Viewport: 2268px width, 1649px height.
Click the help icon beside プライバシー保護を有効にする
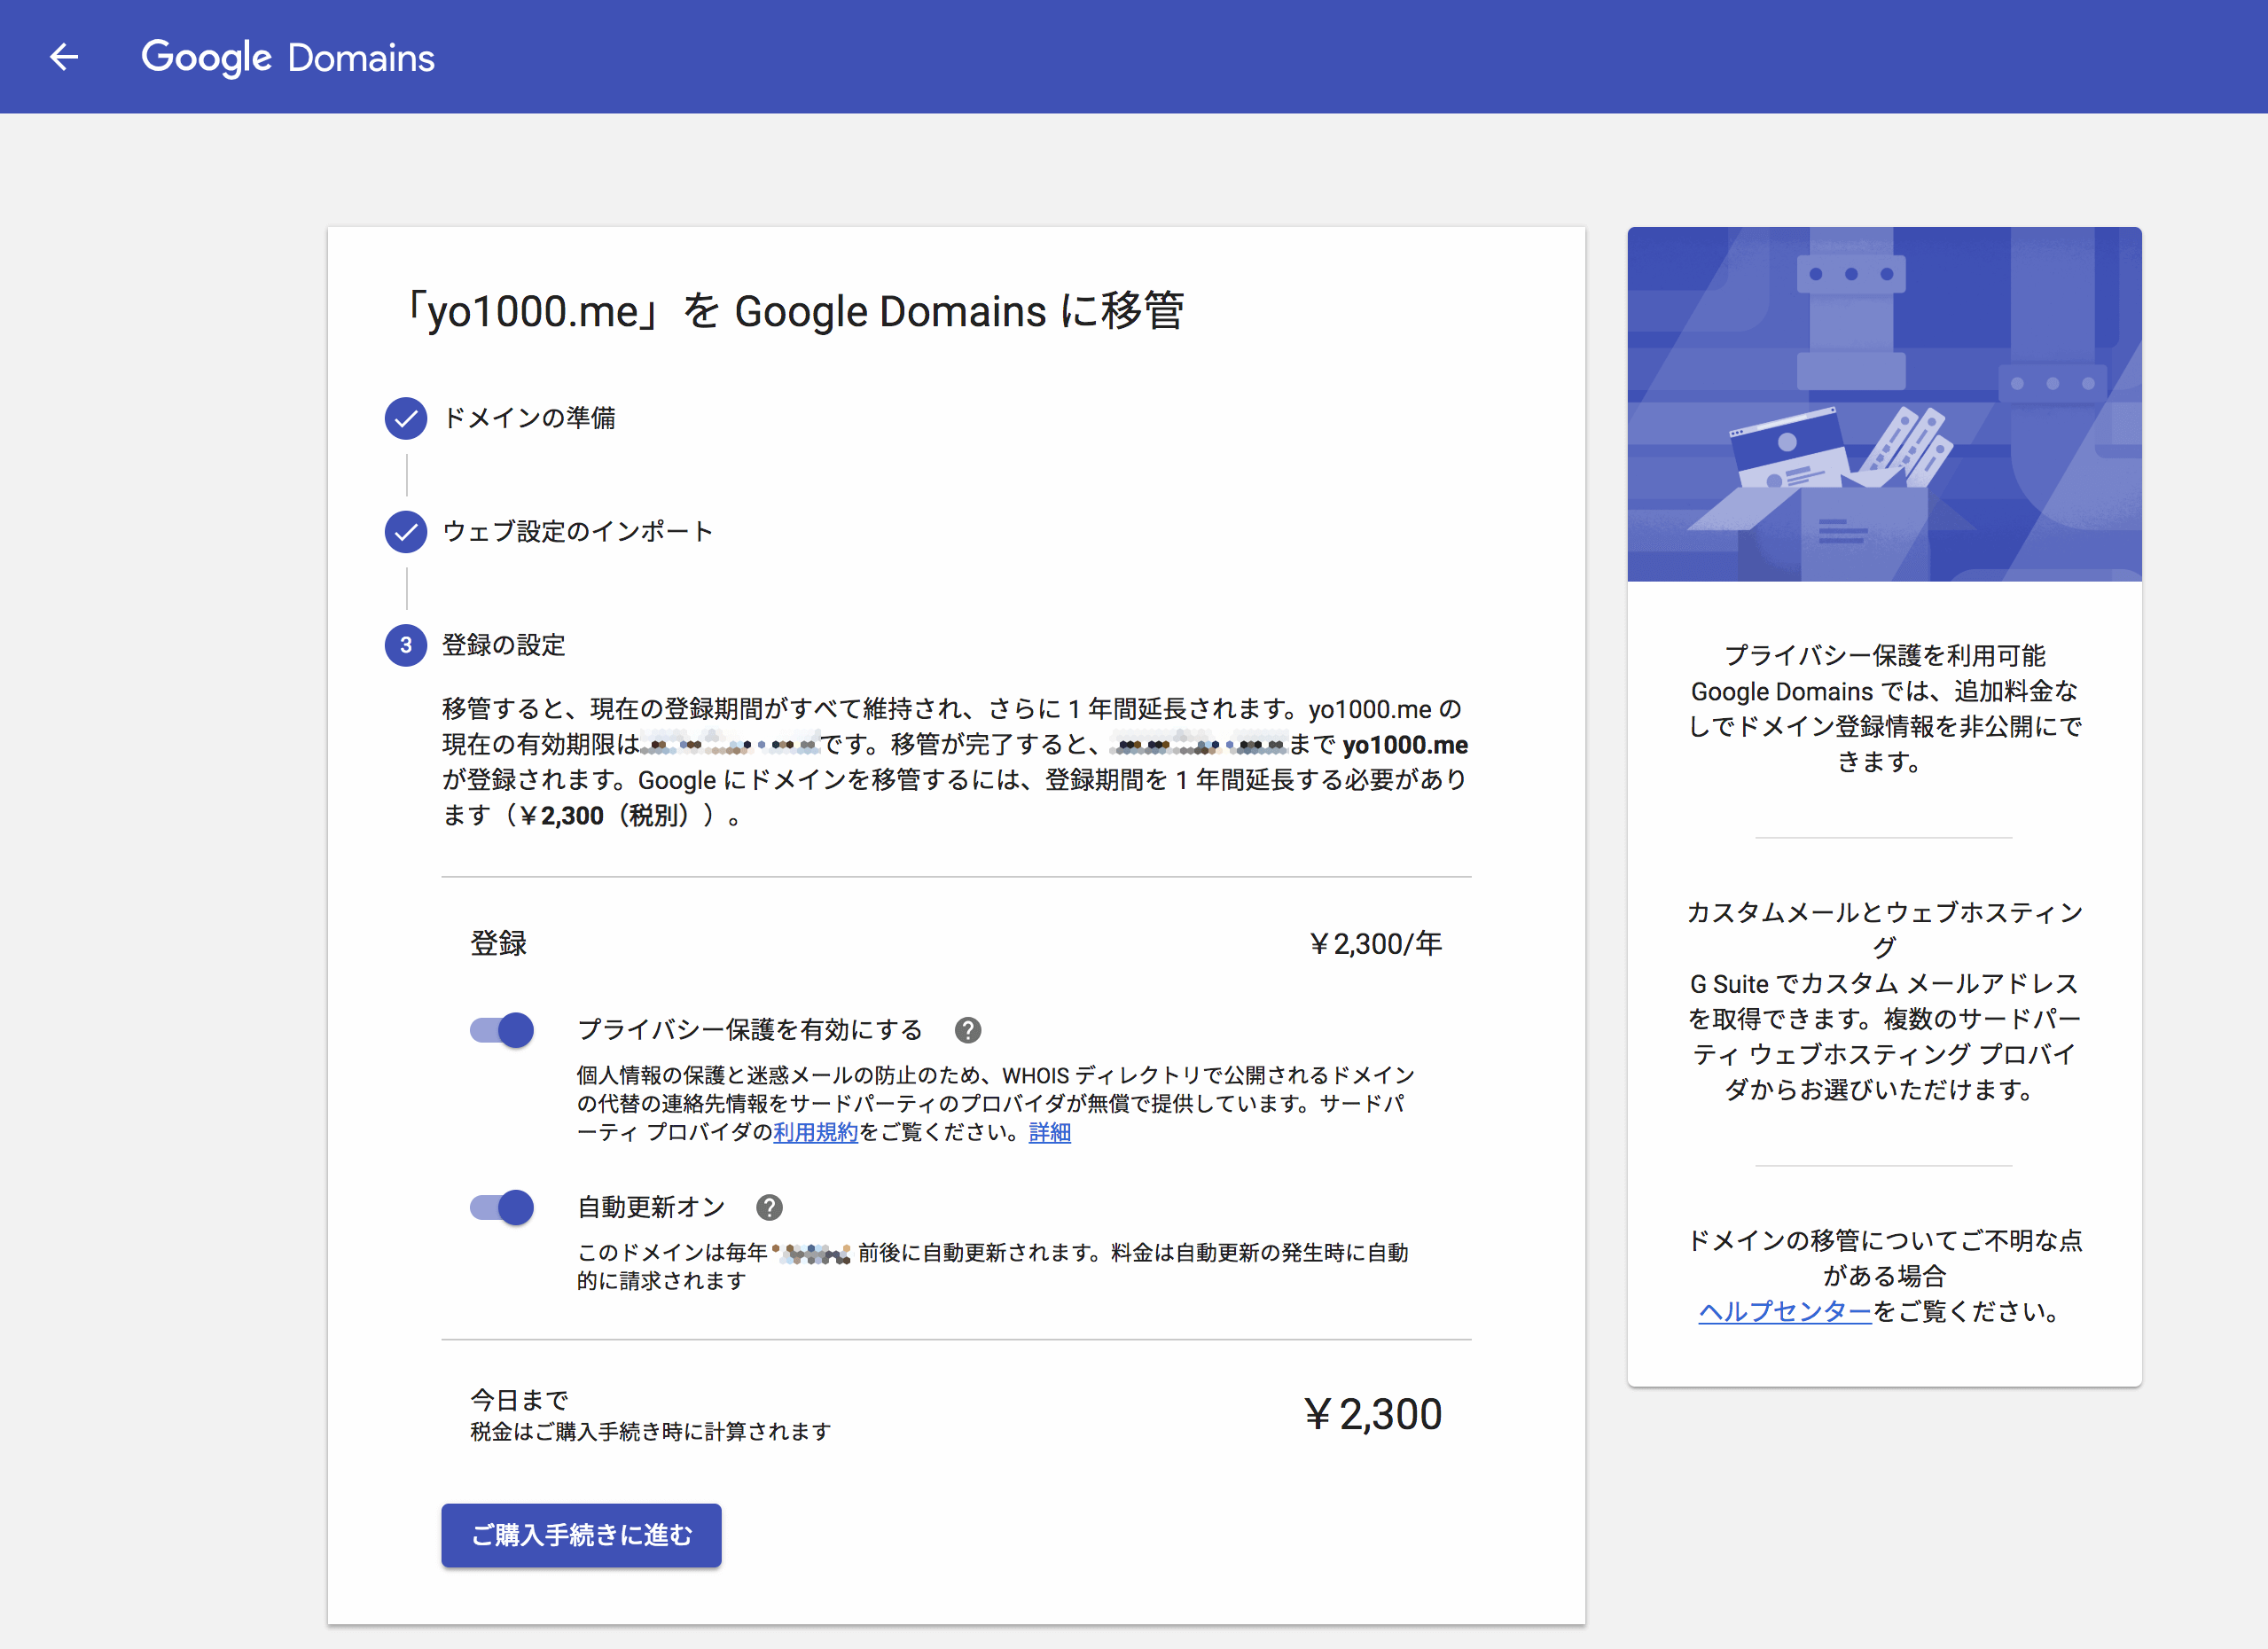966,1029
